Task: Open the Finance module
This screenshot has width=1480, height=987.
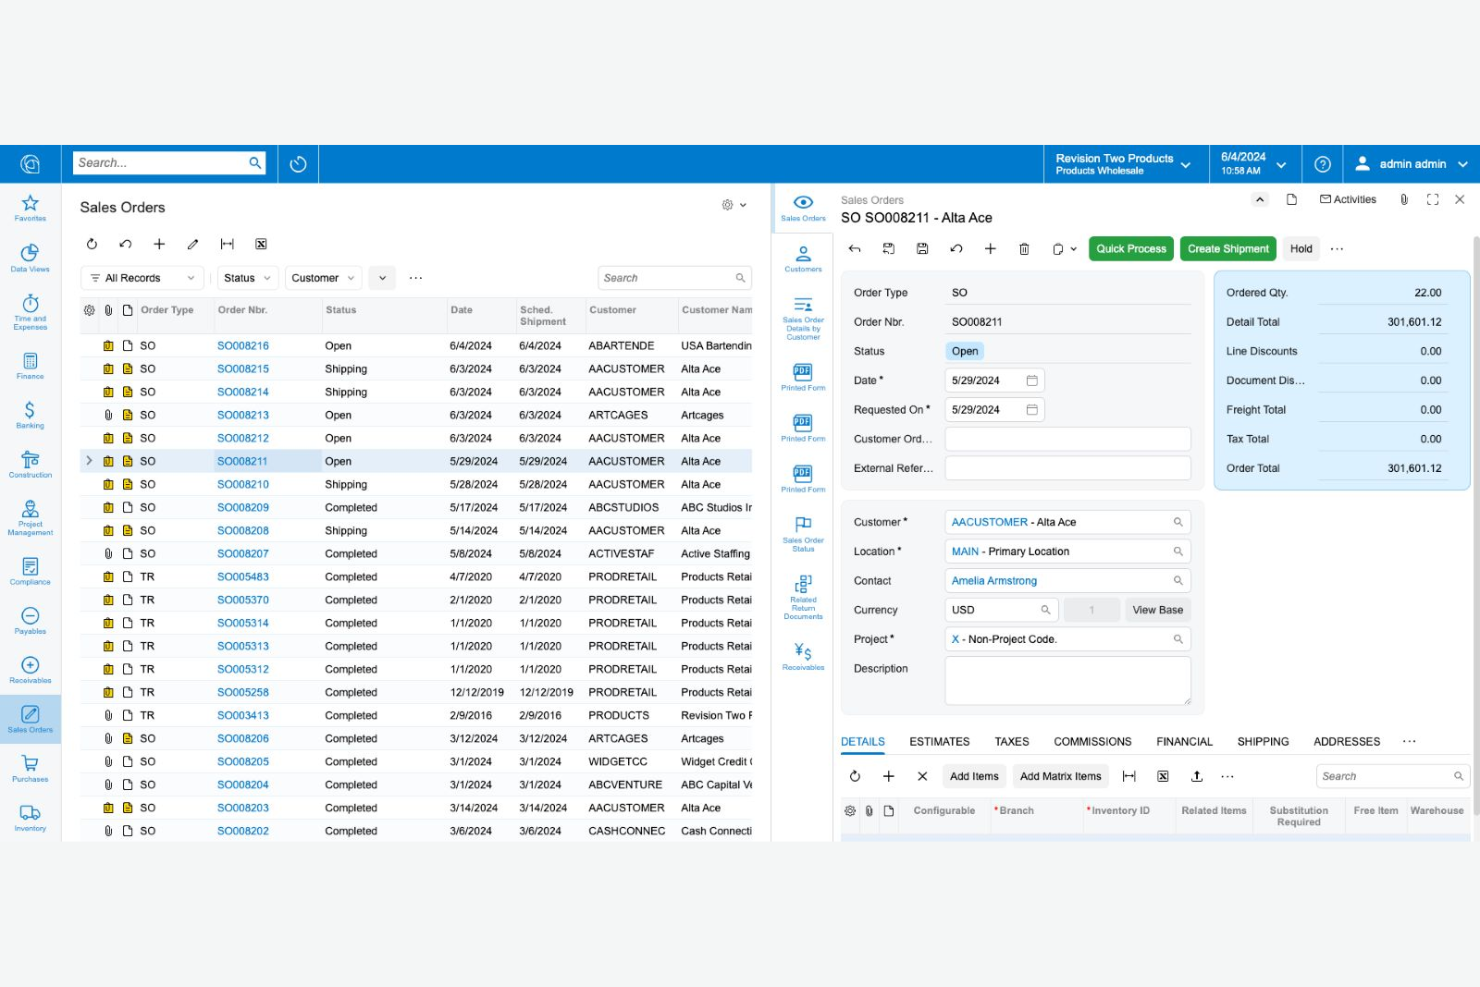Action: 30,366
